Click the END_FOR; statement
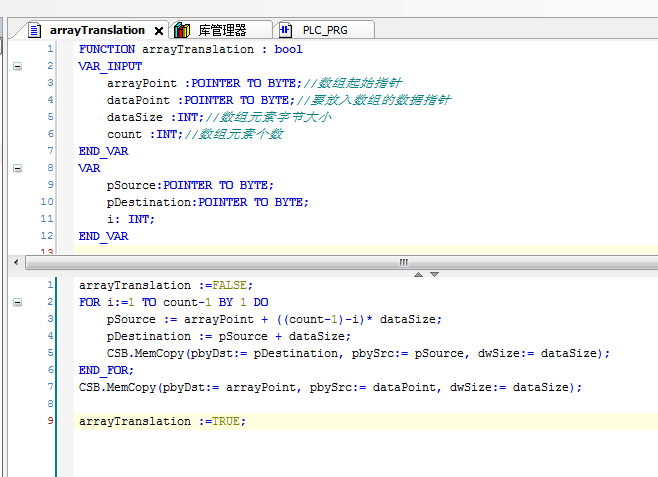This screenshot has height=477, width=658. (x=106, y=370)
